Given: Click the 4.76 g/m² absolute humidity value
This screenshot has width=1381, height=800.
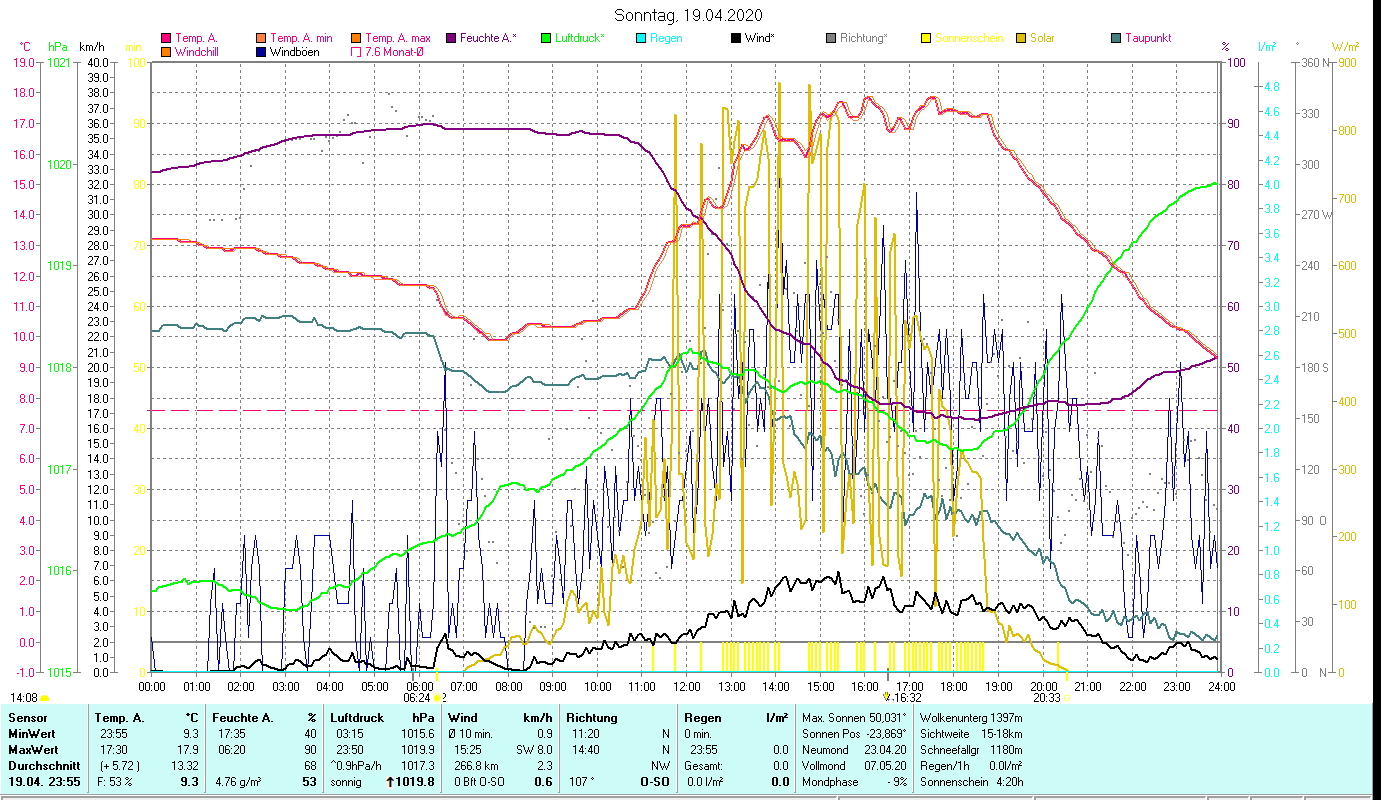Looking at the screenshot, I should (x=238, y=782).
